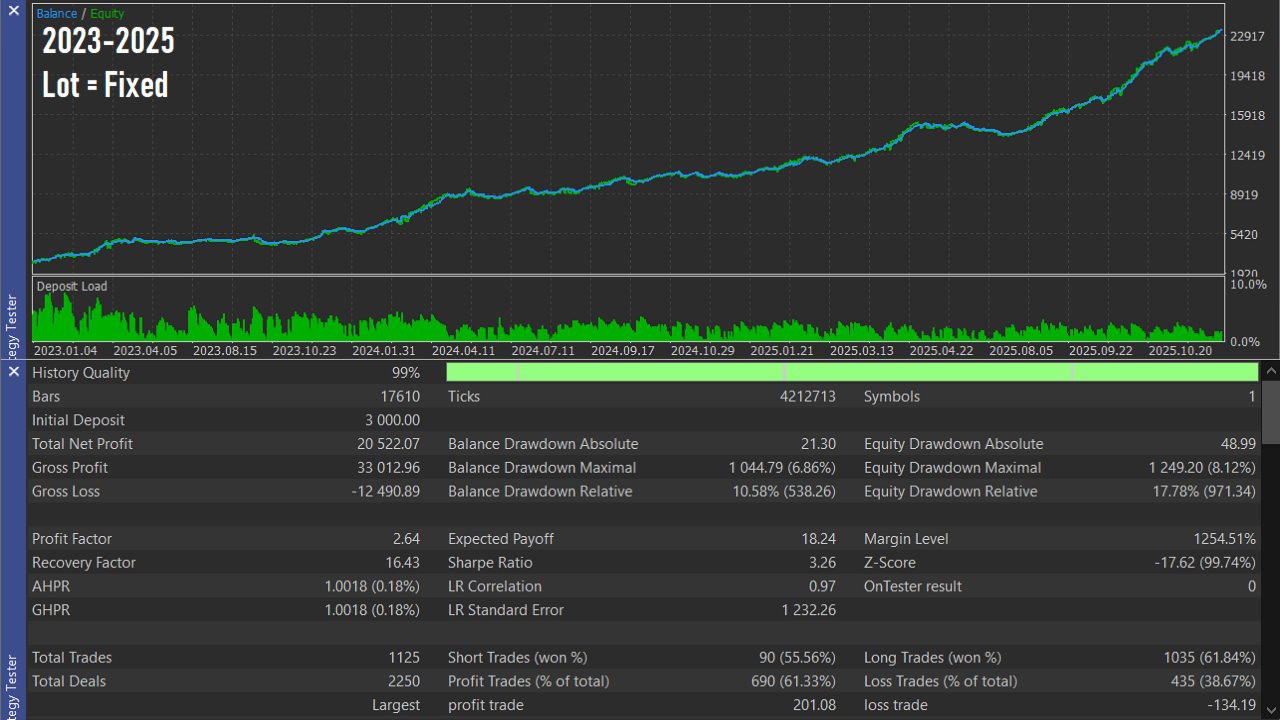Click the up arrow of the report scrollbar
Image resolution: width=1280 pixels, height=720 pixels.
click(x=1270, y=371)
